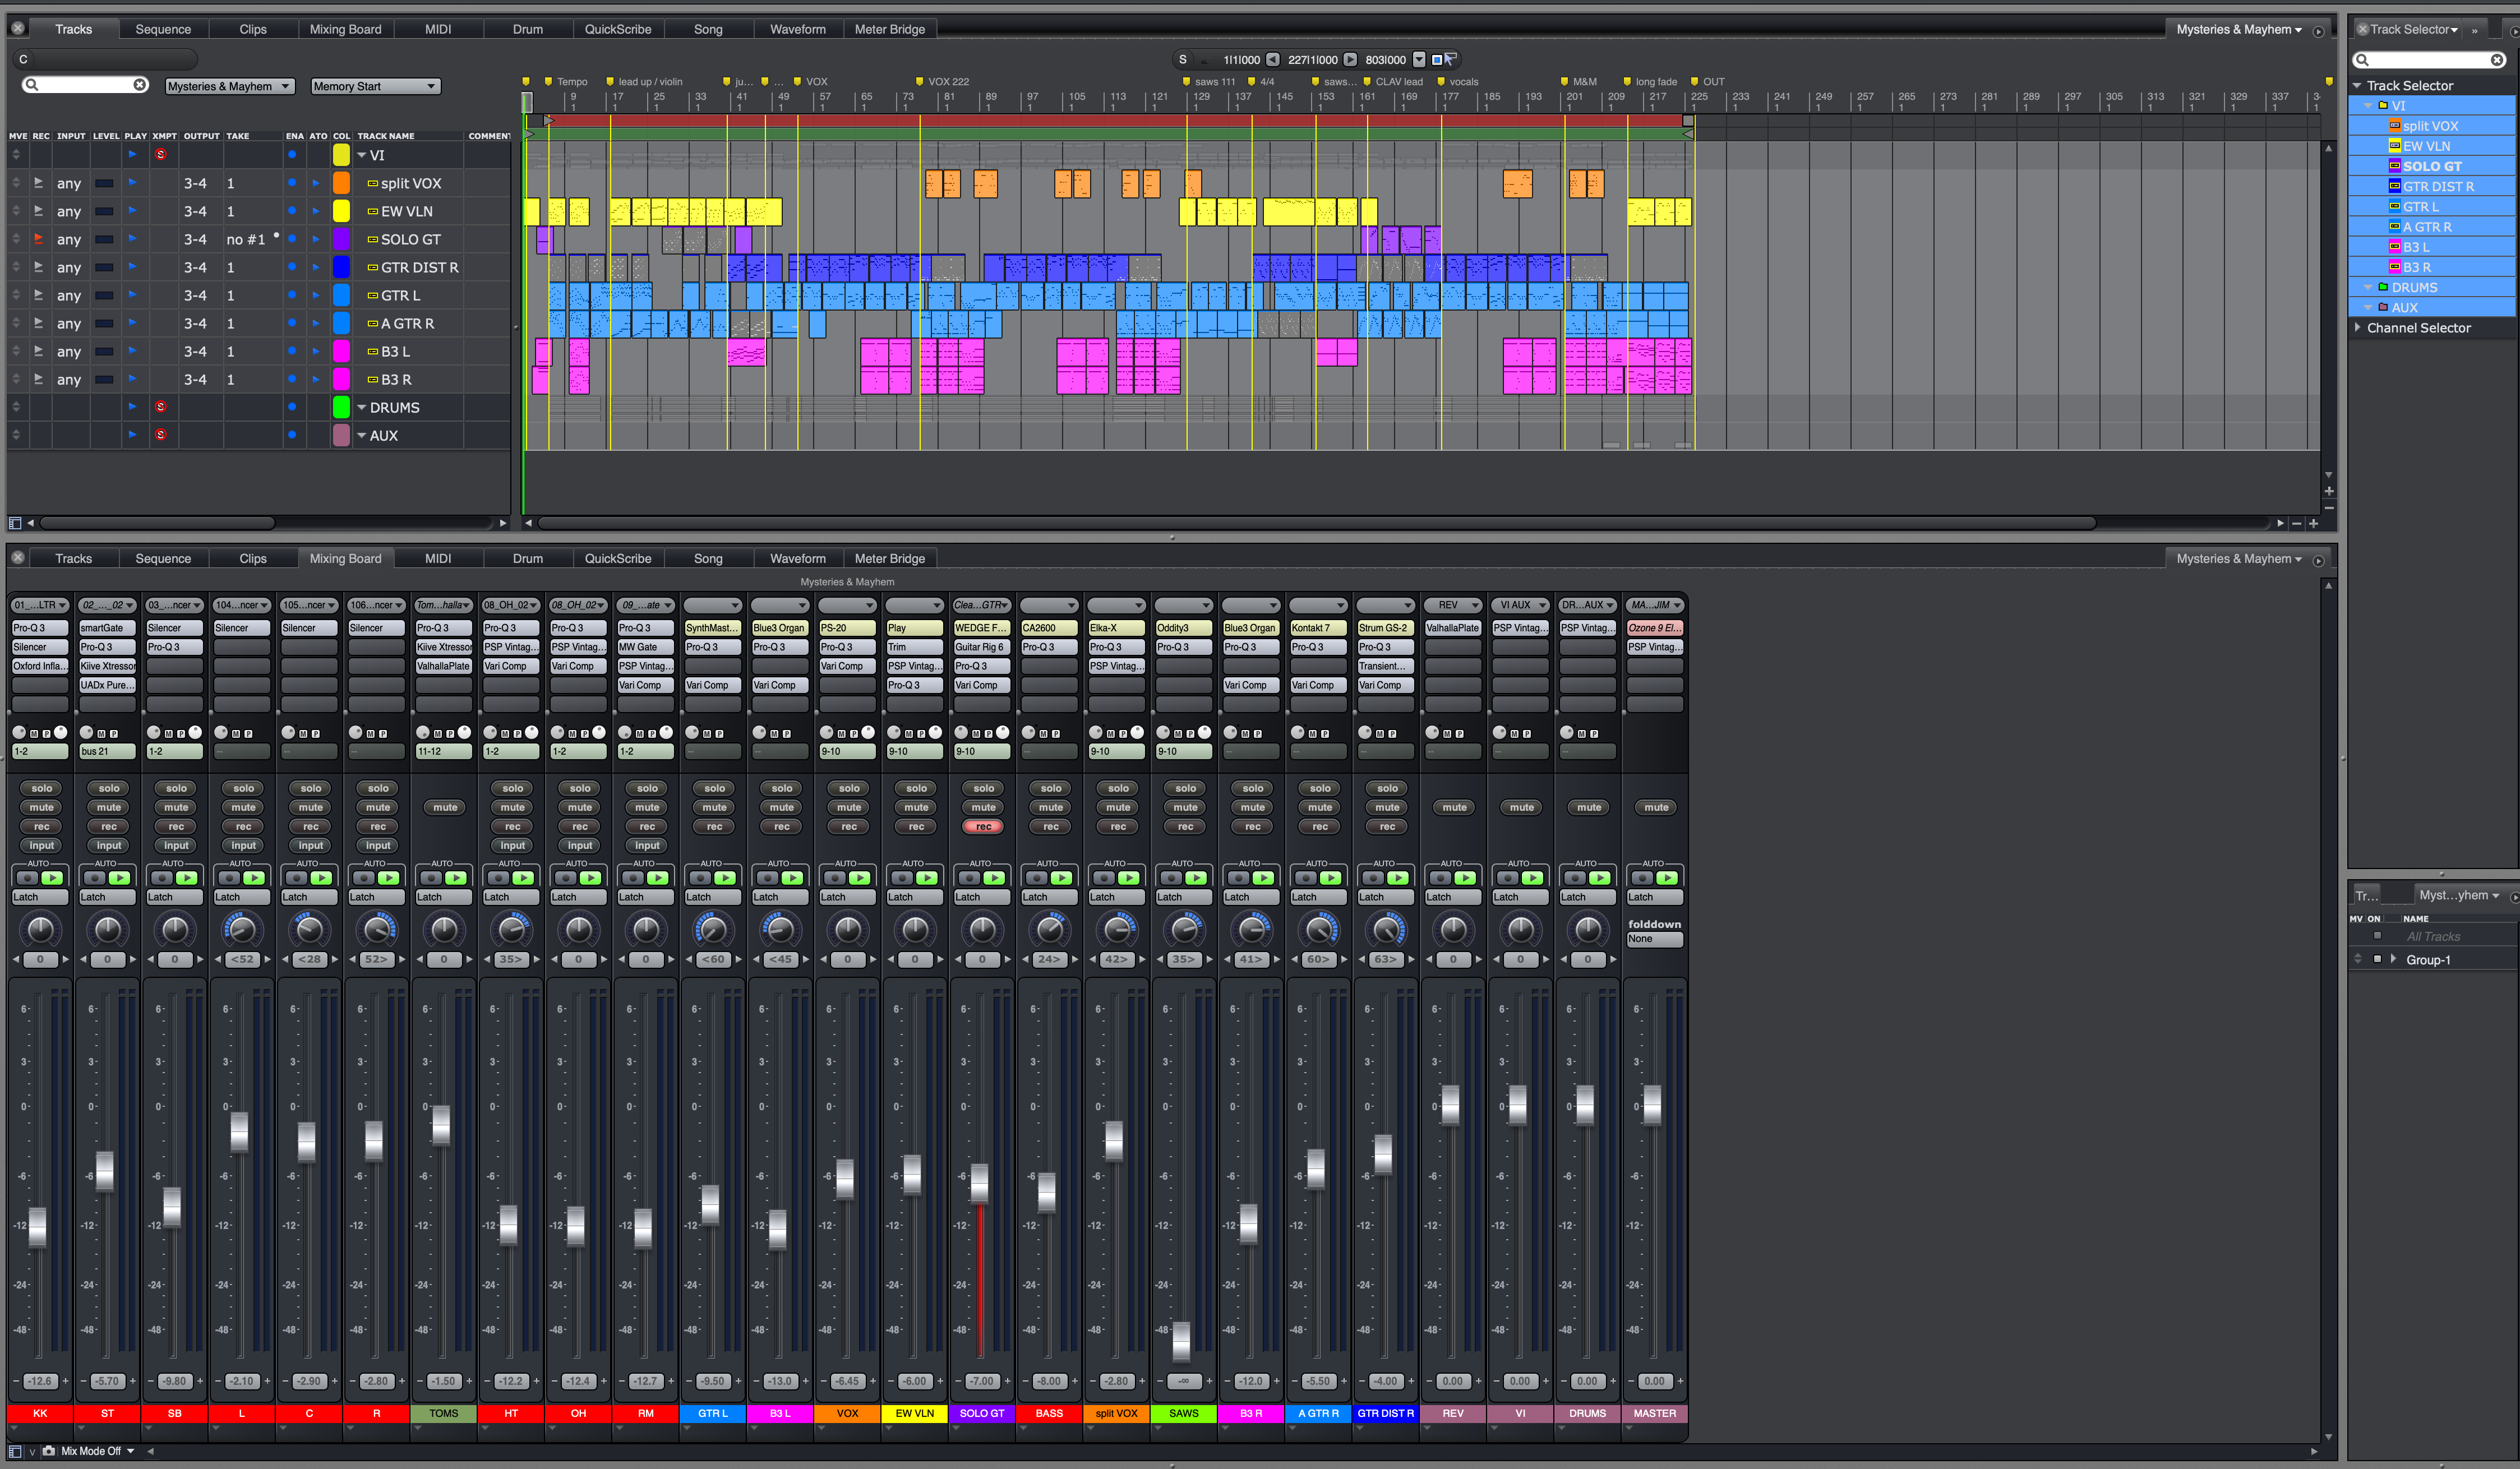
Task: Click automation play arrow on GTR L track
Action: point(316,295)
